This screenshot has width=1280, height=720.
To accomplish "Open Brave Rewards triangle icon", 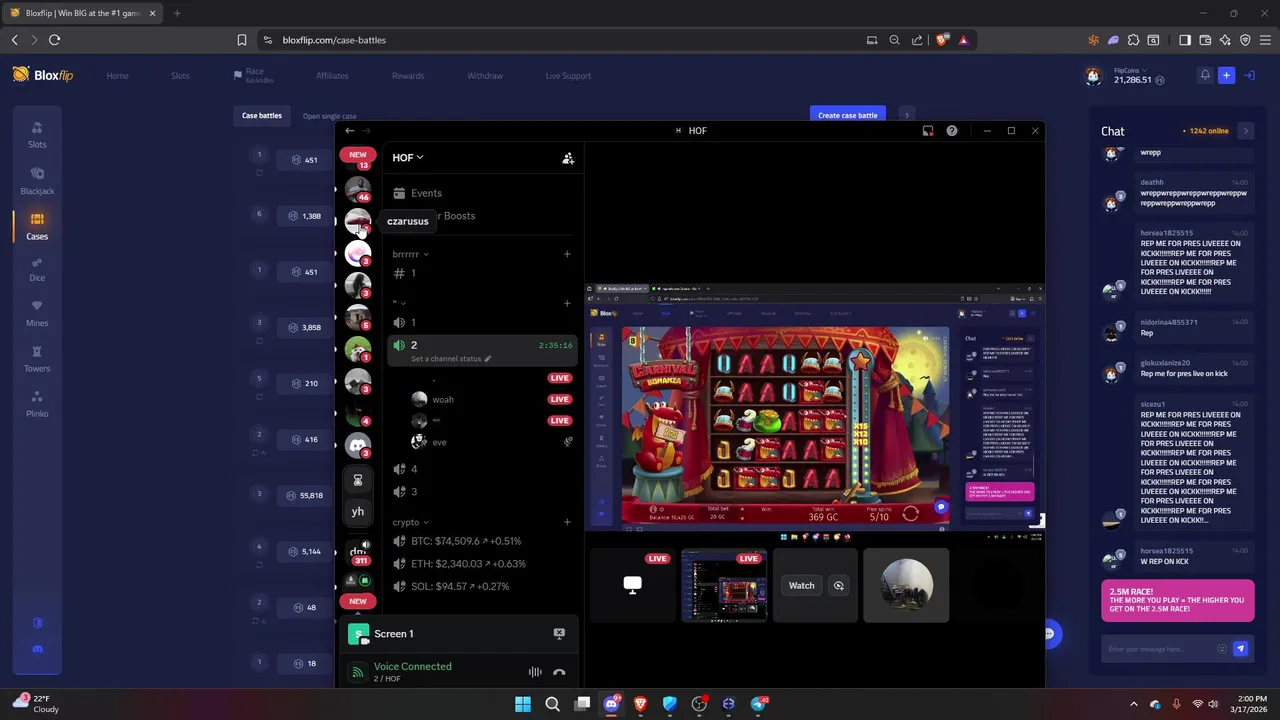I will (963, 40).
